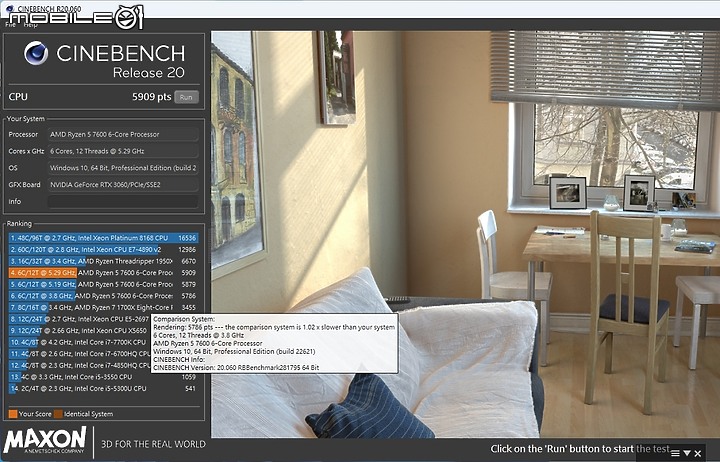Click the 5909 pts CPU score

152,97
